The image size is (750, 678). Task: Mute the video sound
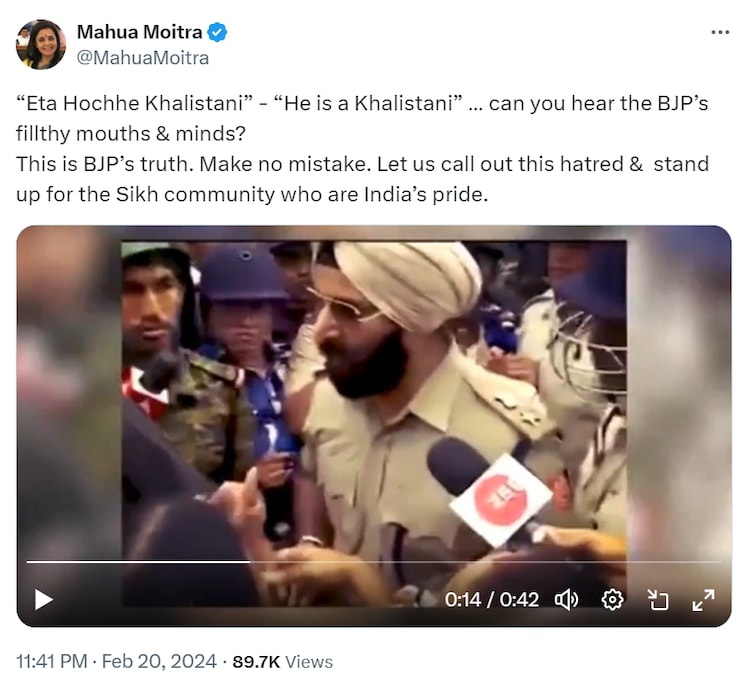tap(567, 599)
